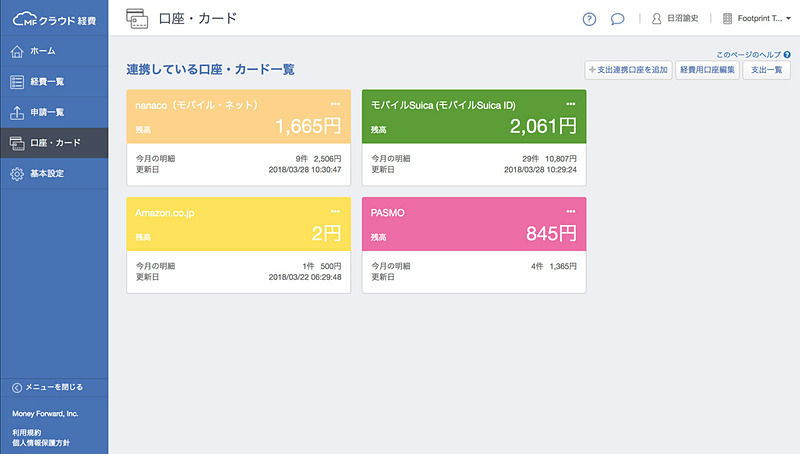Open 利用規約 link in sidebar footer
This screenshot has width=800, height=454.
(x=27, y=433)
